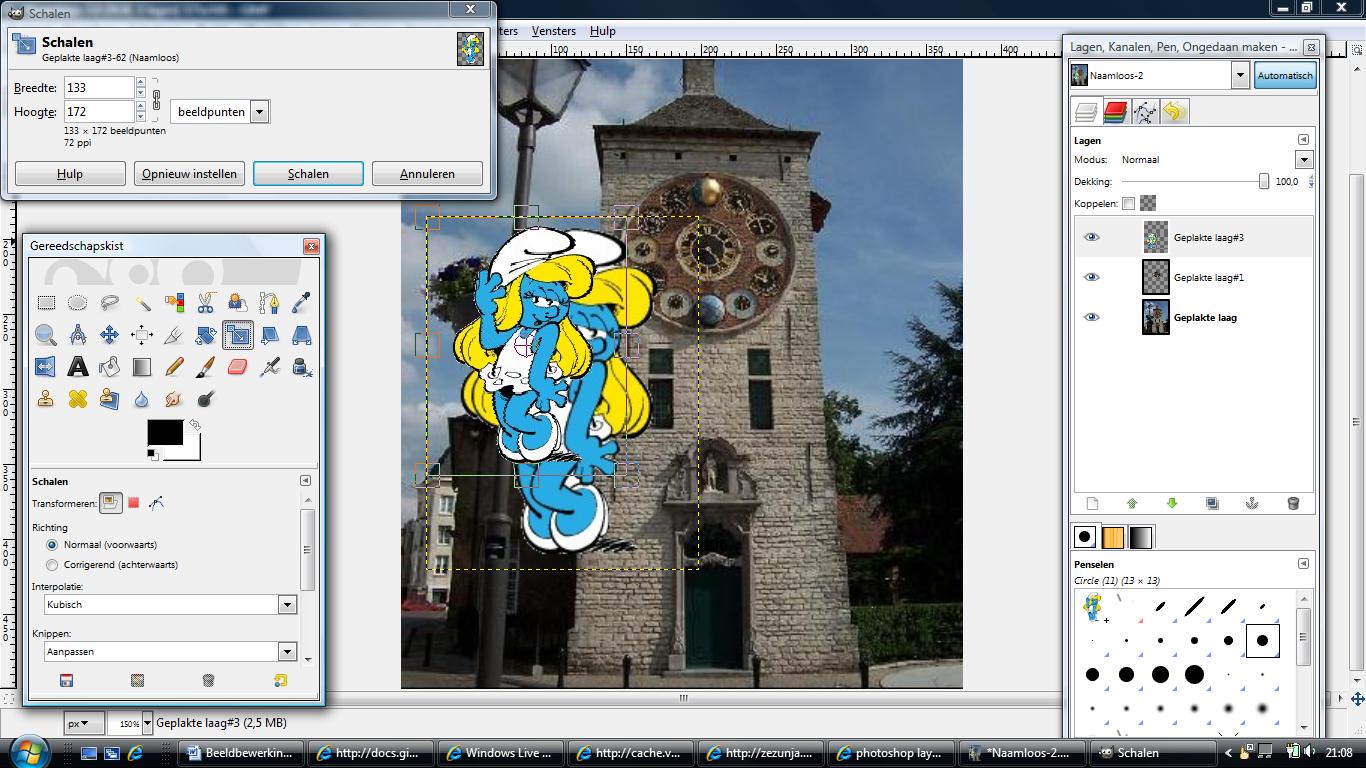Screen dimensions: 1366x768
Task: Open the Naamloos-2 image selector dropdown
Action: [1240, 75]
